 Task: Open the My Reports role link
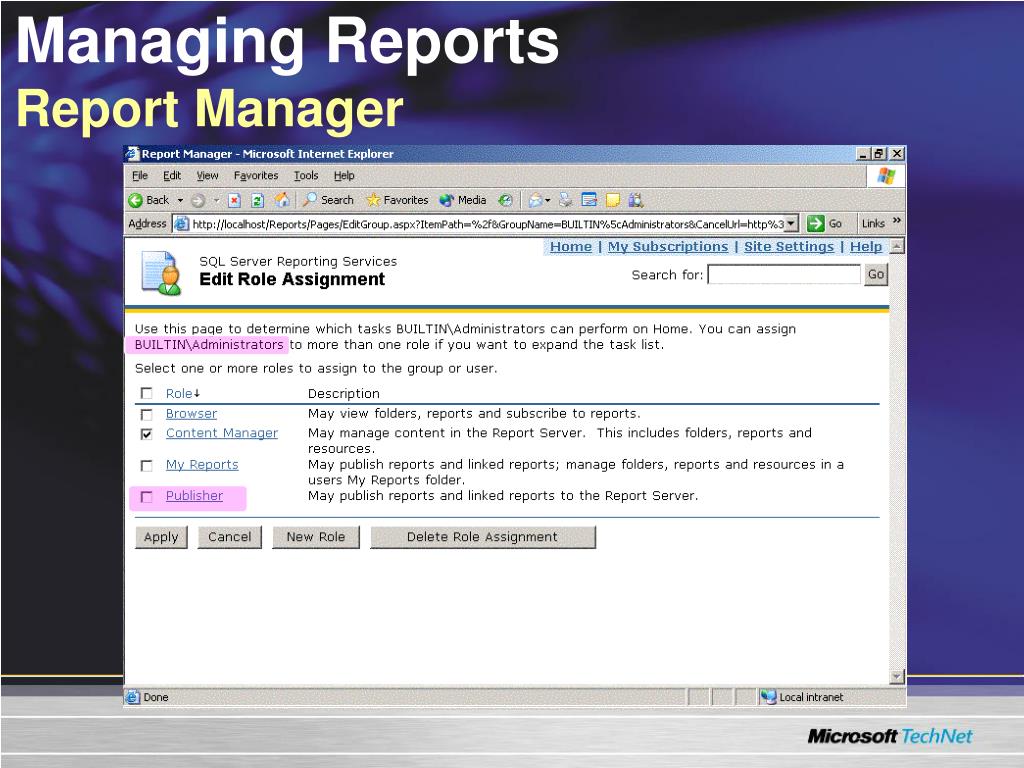click(202, 464)
